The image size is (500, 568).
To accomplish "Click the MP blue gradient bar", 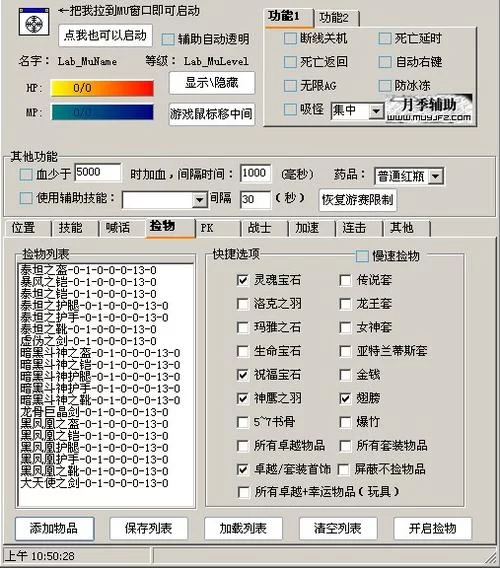I will [102, 112].
